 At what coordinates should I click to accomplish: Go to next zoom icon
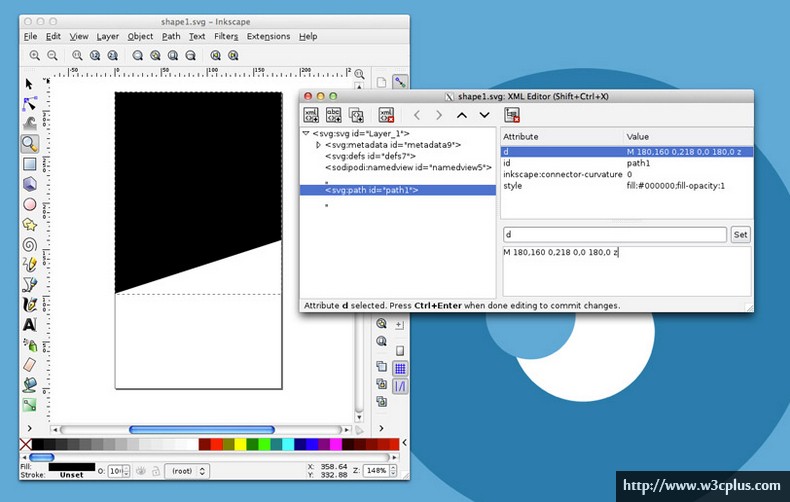coord(233,55)
